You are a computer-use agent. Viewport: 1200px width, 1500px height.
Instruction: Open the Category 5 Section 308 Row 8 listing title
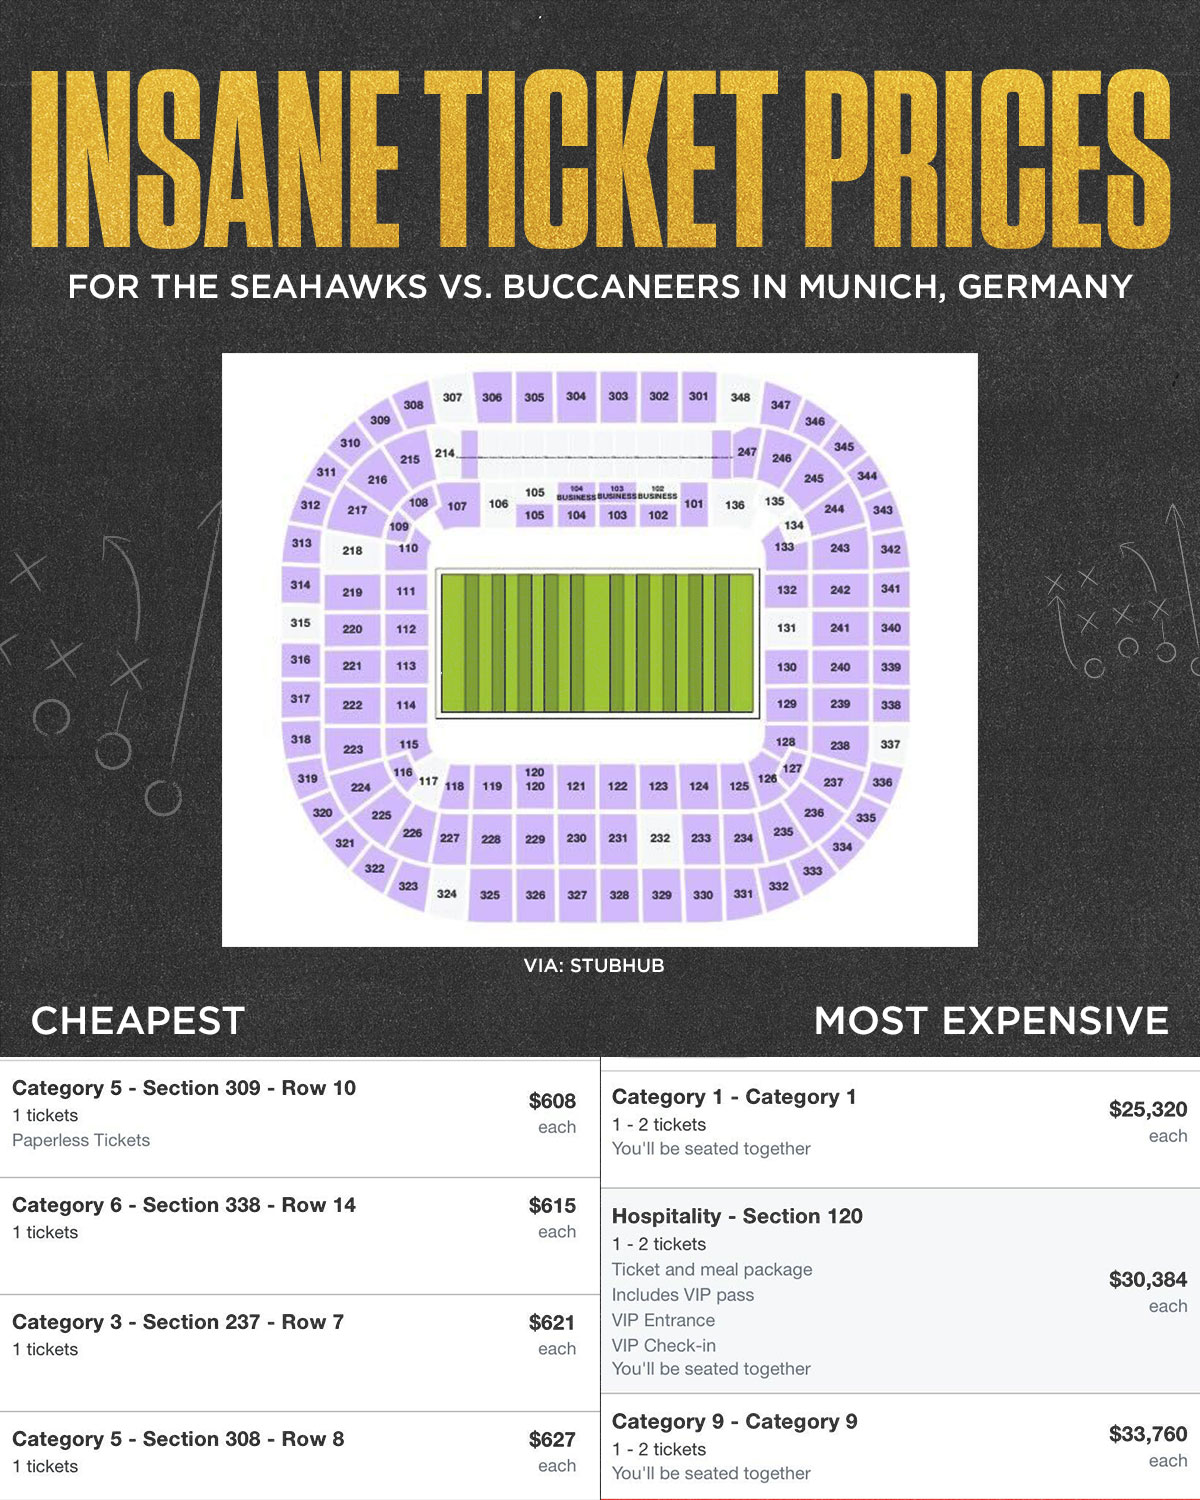(178, 1439)
